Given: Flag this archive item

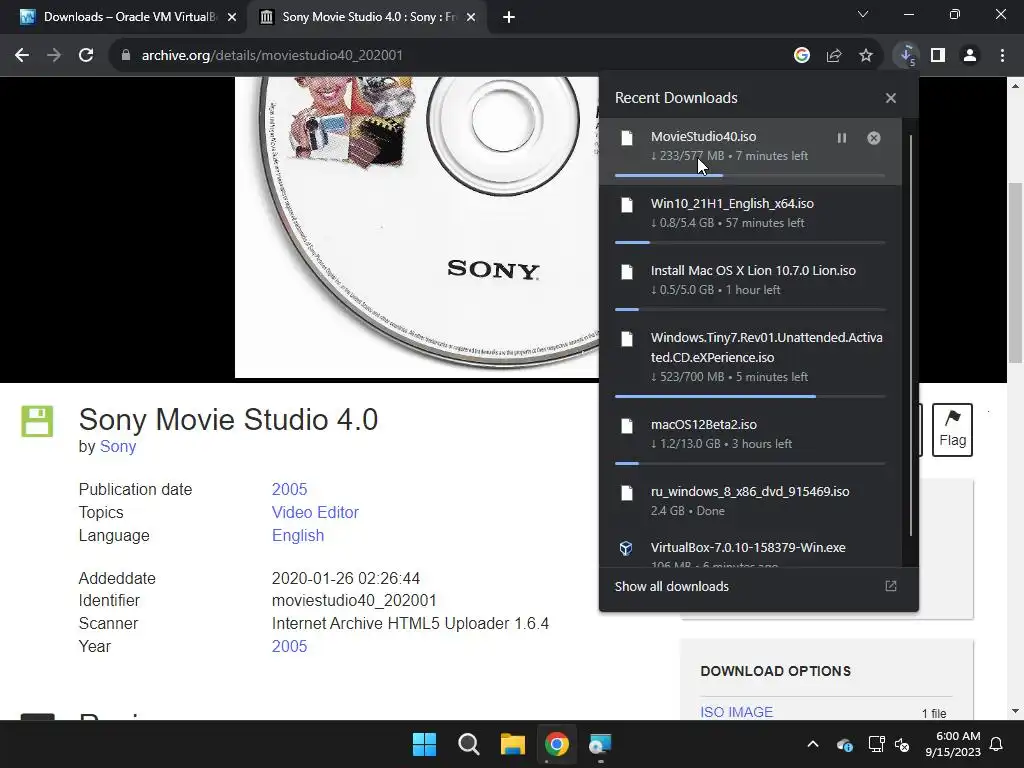Looking at the screenshot, I should [952, 430].
